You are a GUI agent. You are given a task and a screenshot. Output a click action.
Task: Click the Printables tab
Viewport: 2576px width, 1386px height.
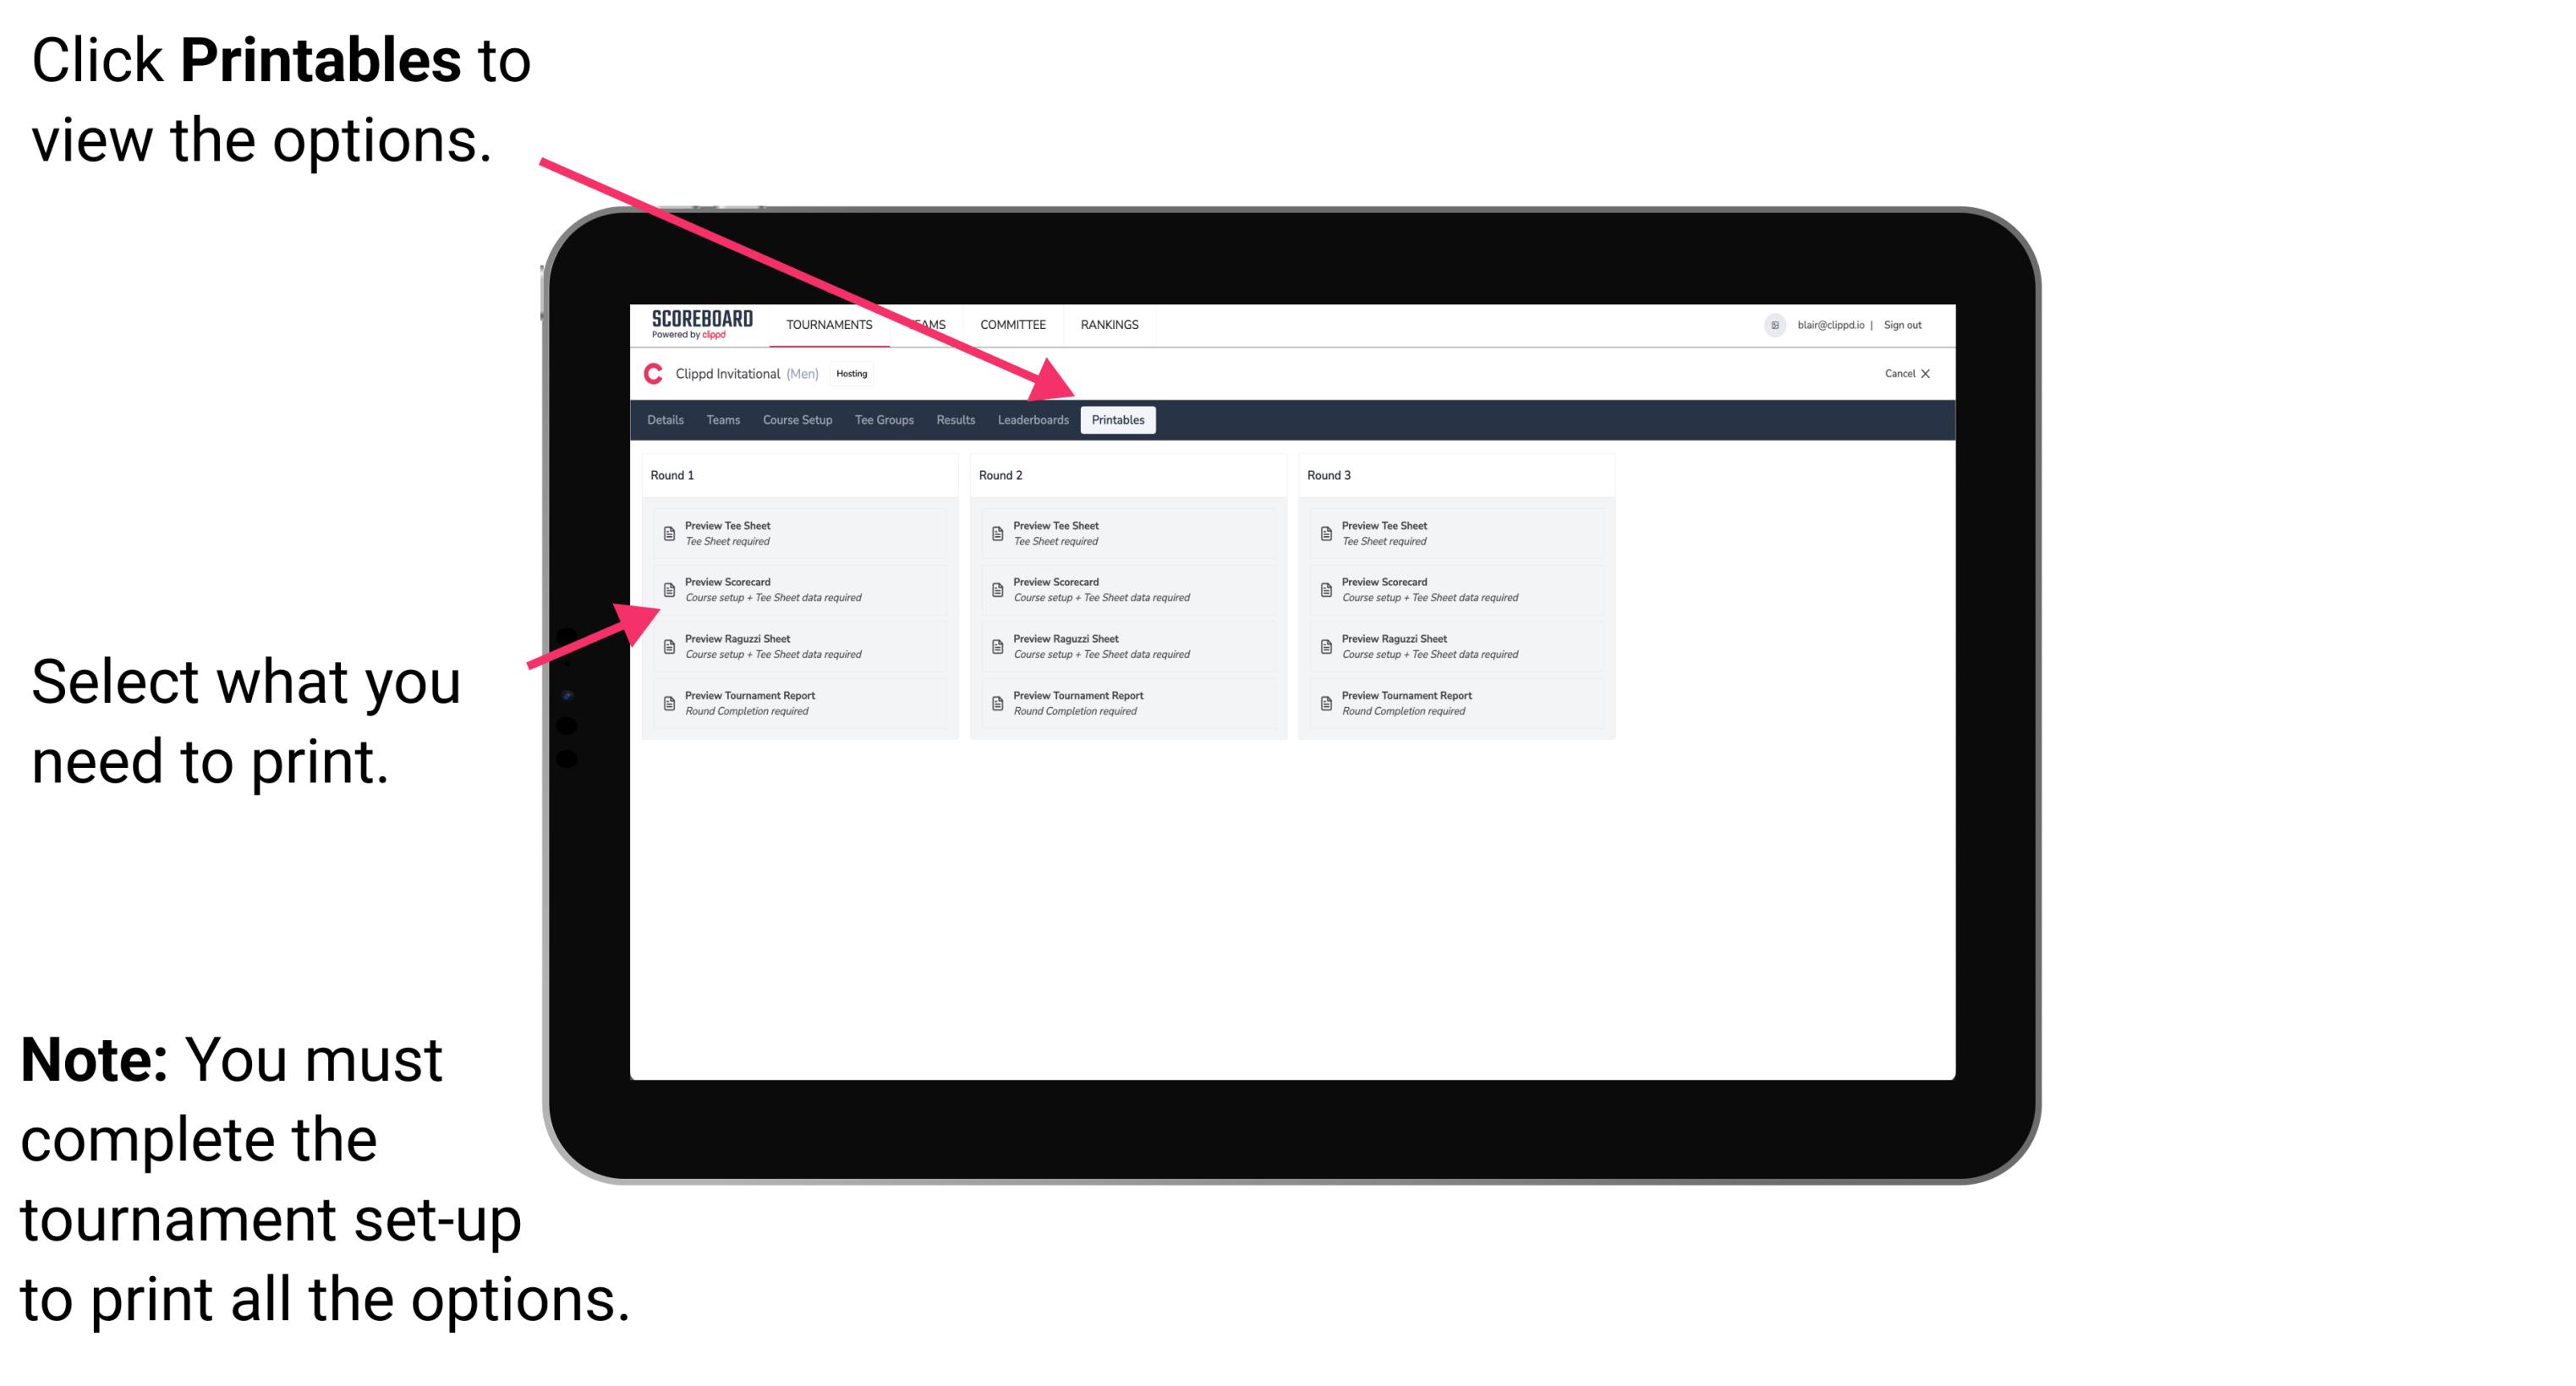tap(1118, 420)
